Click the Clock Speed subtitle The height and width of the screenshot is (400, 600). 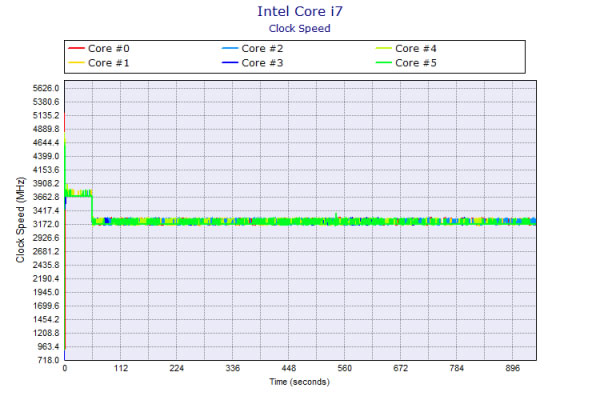pyautogui.click(x=300, y=28)
